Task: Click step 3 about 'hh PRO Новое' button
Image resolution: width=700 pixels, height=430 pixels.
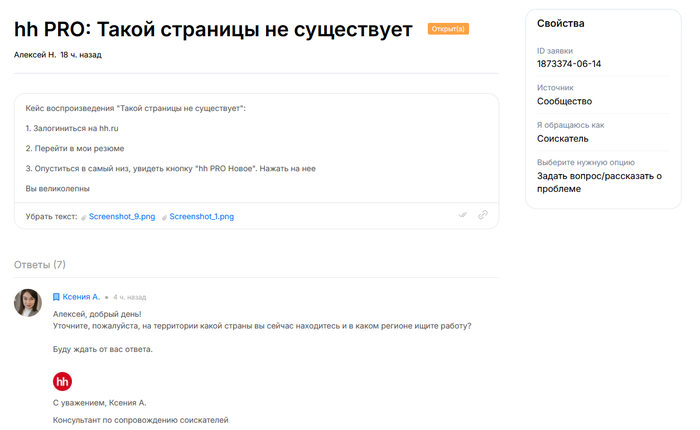Action: [171, 169]
